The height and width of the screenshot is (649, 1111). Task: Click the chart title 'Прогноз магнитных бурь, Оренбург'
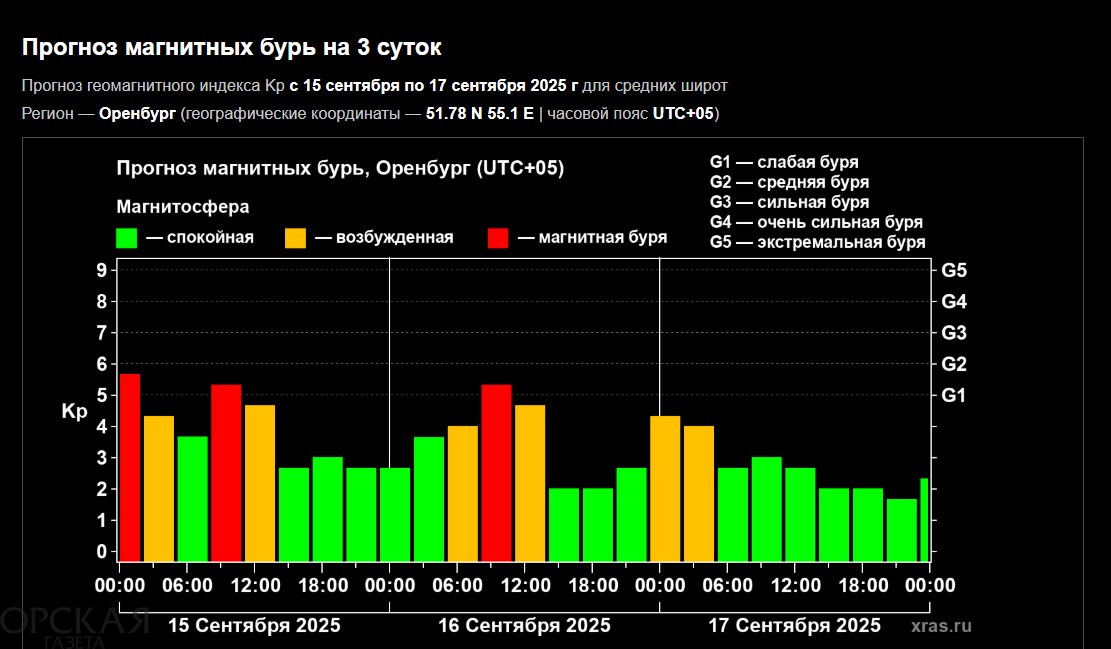coord(340,168)
